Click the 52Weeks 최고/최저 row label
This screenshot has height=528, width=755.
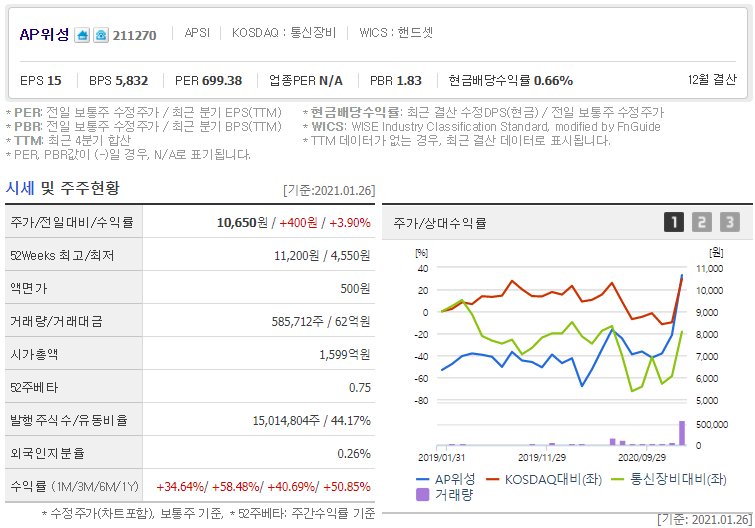(x=62, y=256)
